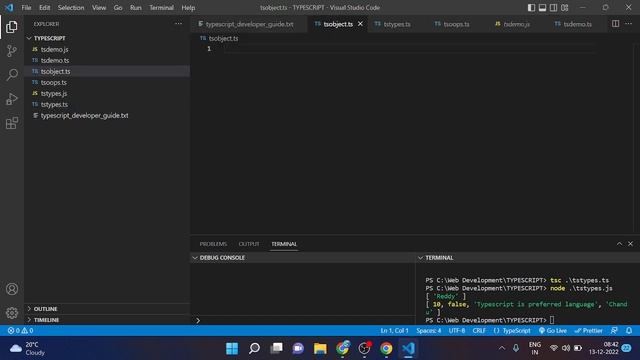Open the Windows Start menu
Viewport: 640px width, 360px height.
[x=232, y=348]
